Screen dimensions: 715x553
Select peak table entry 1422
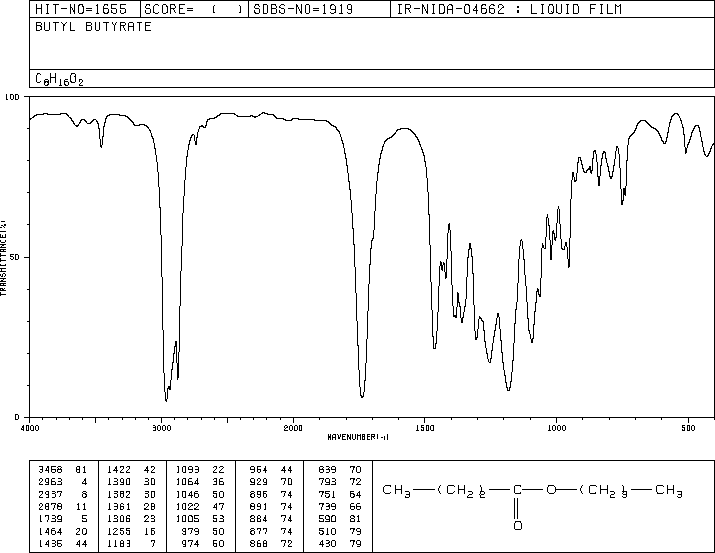[131, 470]
